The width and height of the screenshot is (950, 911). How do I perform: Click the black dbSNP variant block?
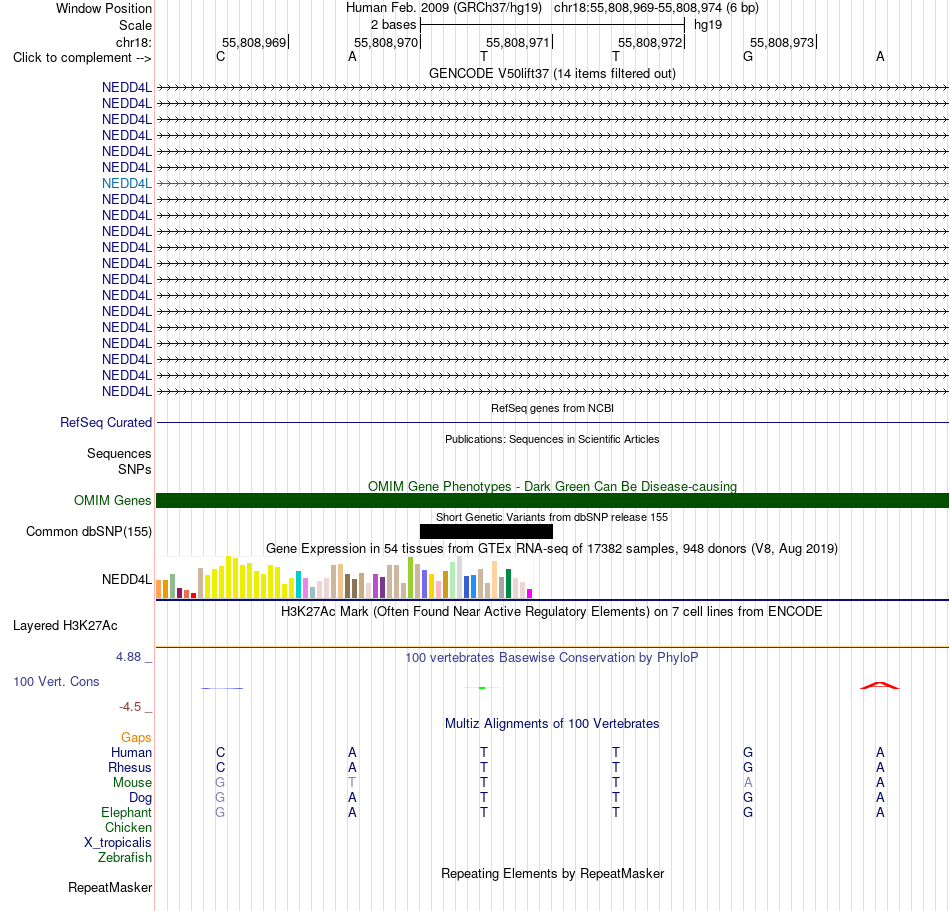click(x=486, y=531)
